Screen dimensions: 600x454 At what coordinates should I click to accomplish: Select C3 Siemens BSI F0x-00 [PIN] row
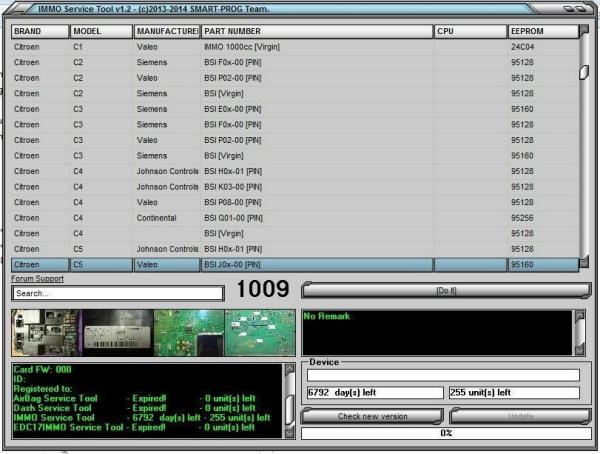tap(295, 124)
